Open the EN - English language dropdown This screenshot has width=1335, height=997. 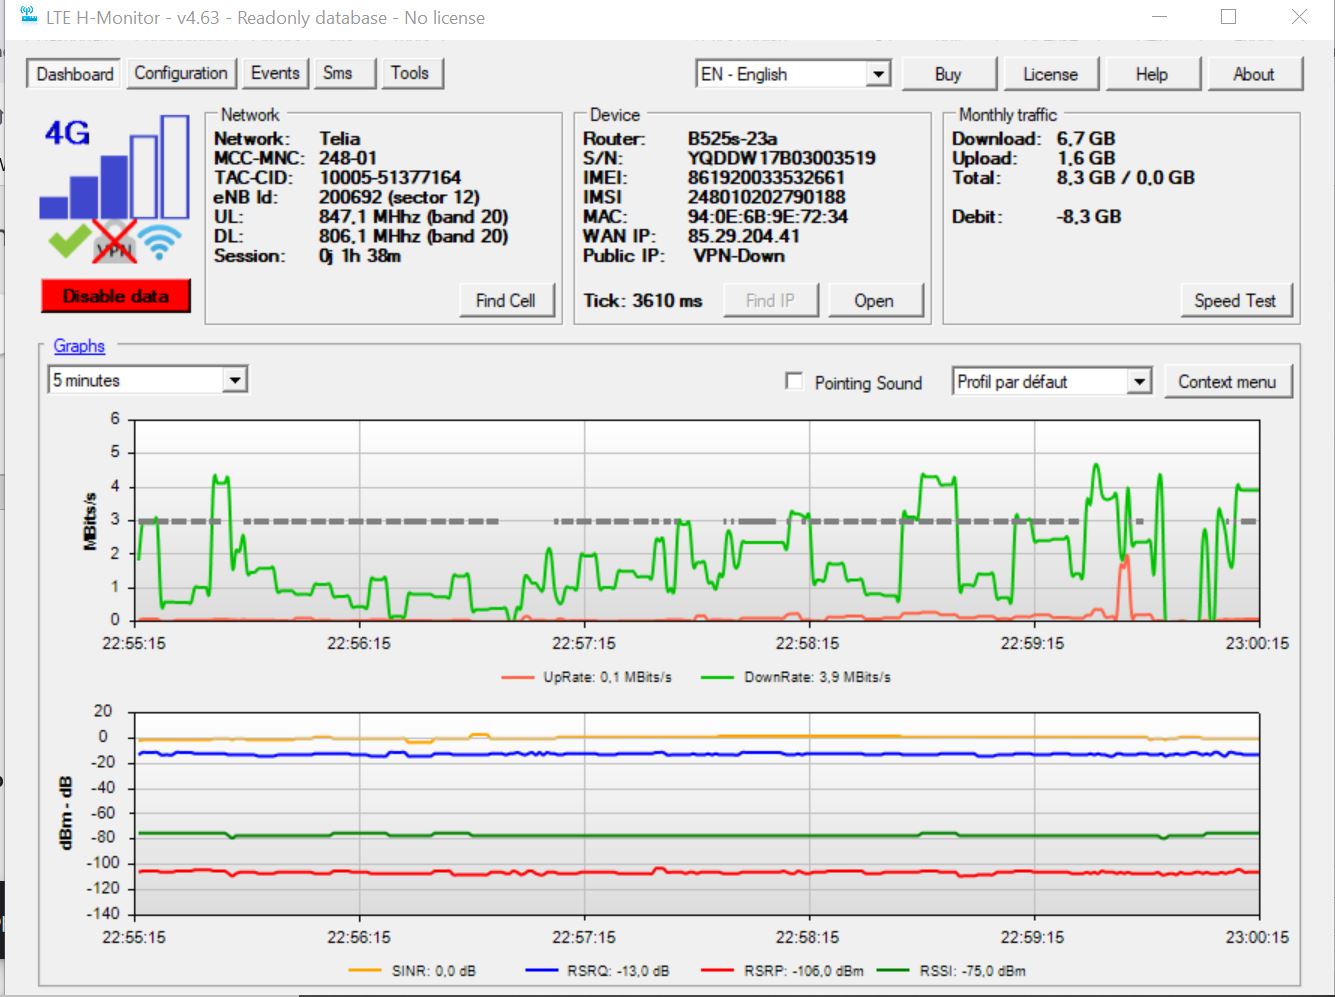[793, 74]
